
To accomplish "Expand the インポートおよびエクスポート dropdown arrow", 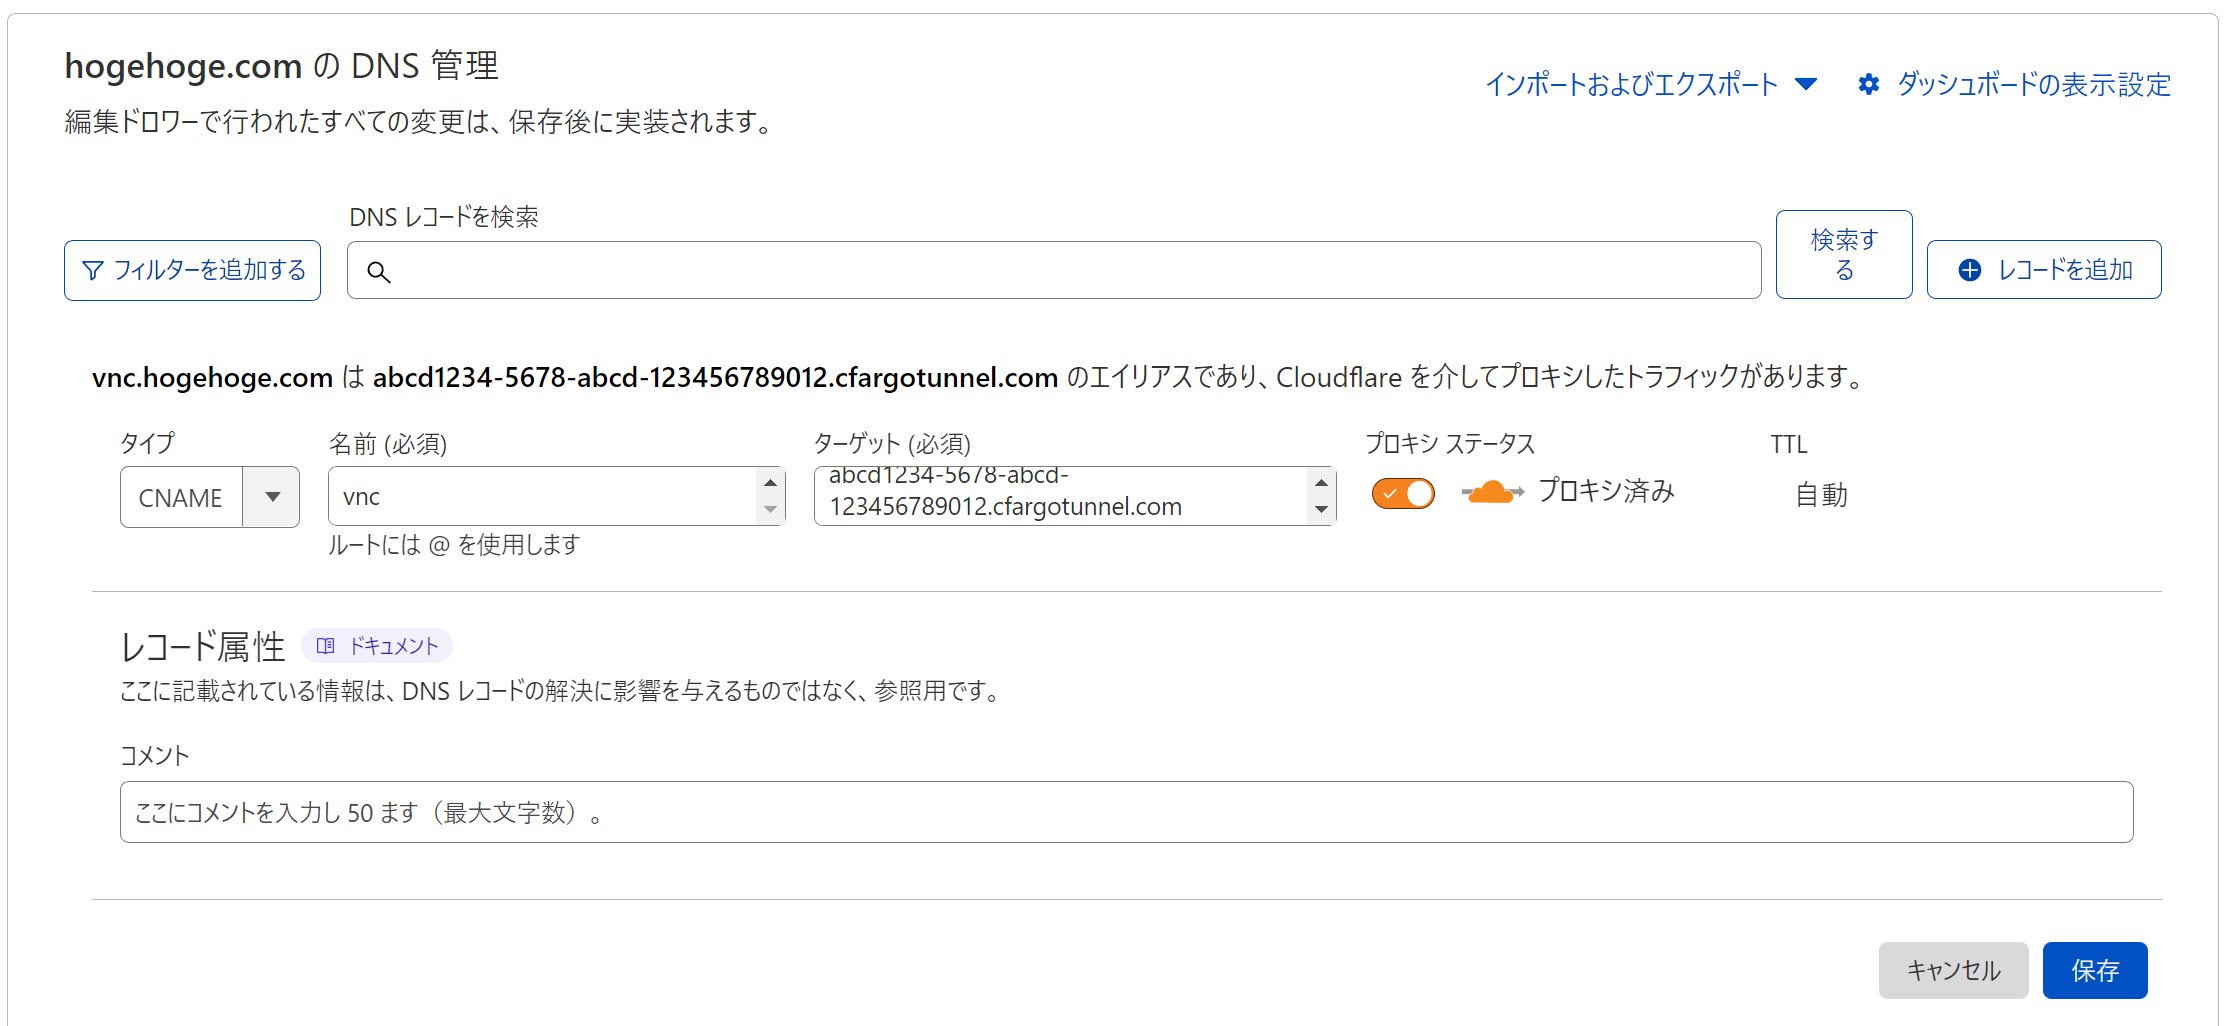I will (x=1806, y=84).
